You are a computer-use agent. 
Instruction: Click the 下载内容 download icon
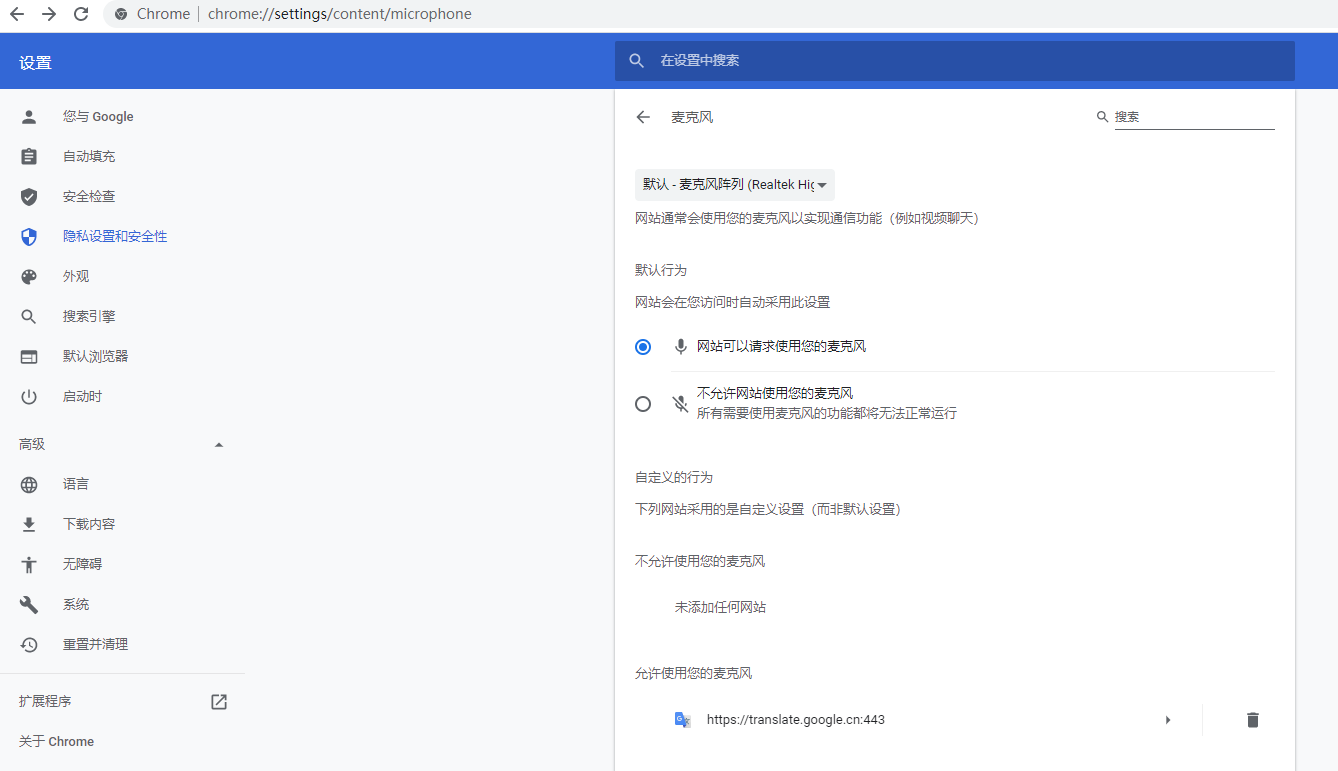pos(29,525)
